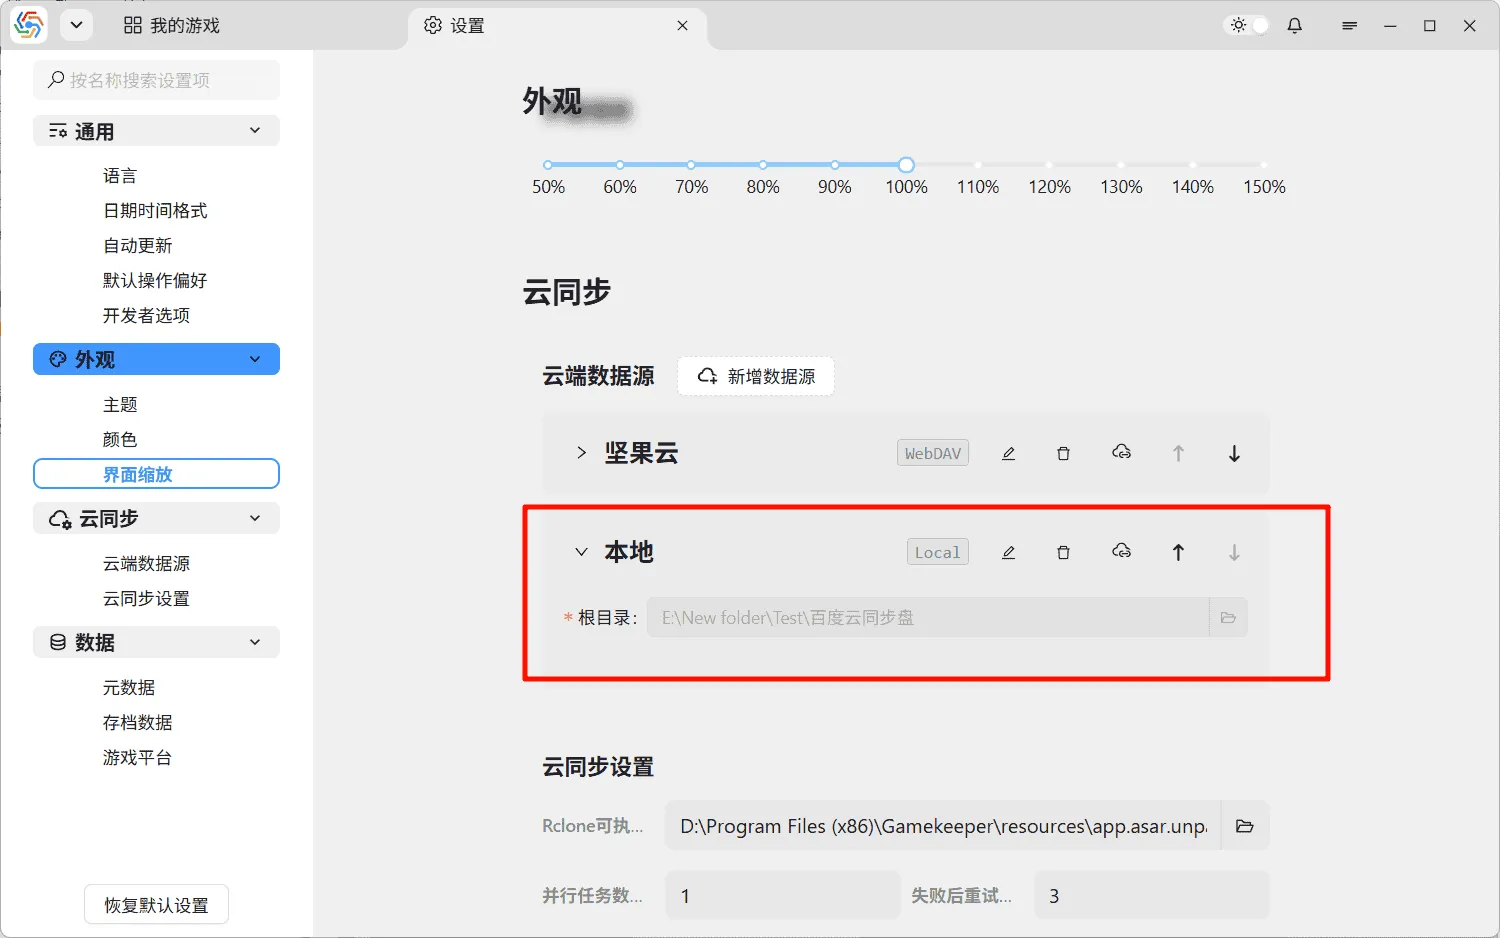Edit the 本地 data source settings
1500x938 pixels.
[x=1008, y=551]
